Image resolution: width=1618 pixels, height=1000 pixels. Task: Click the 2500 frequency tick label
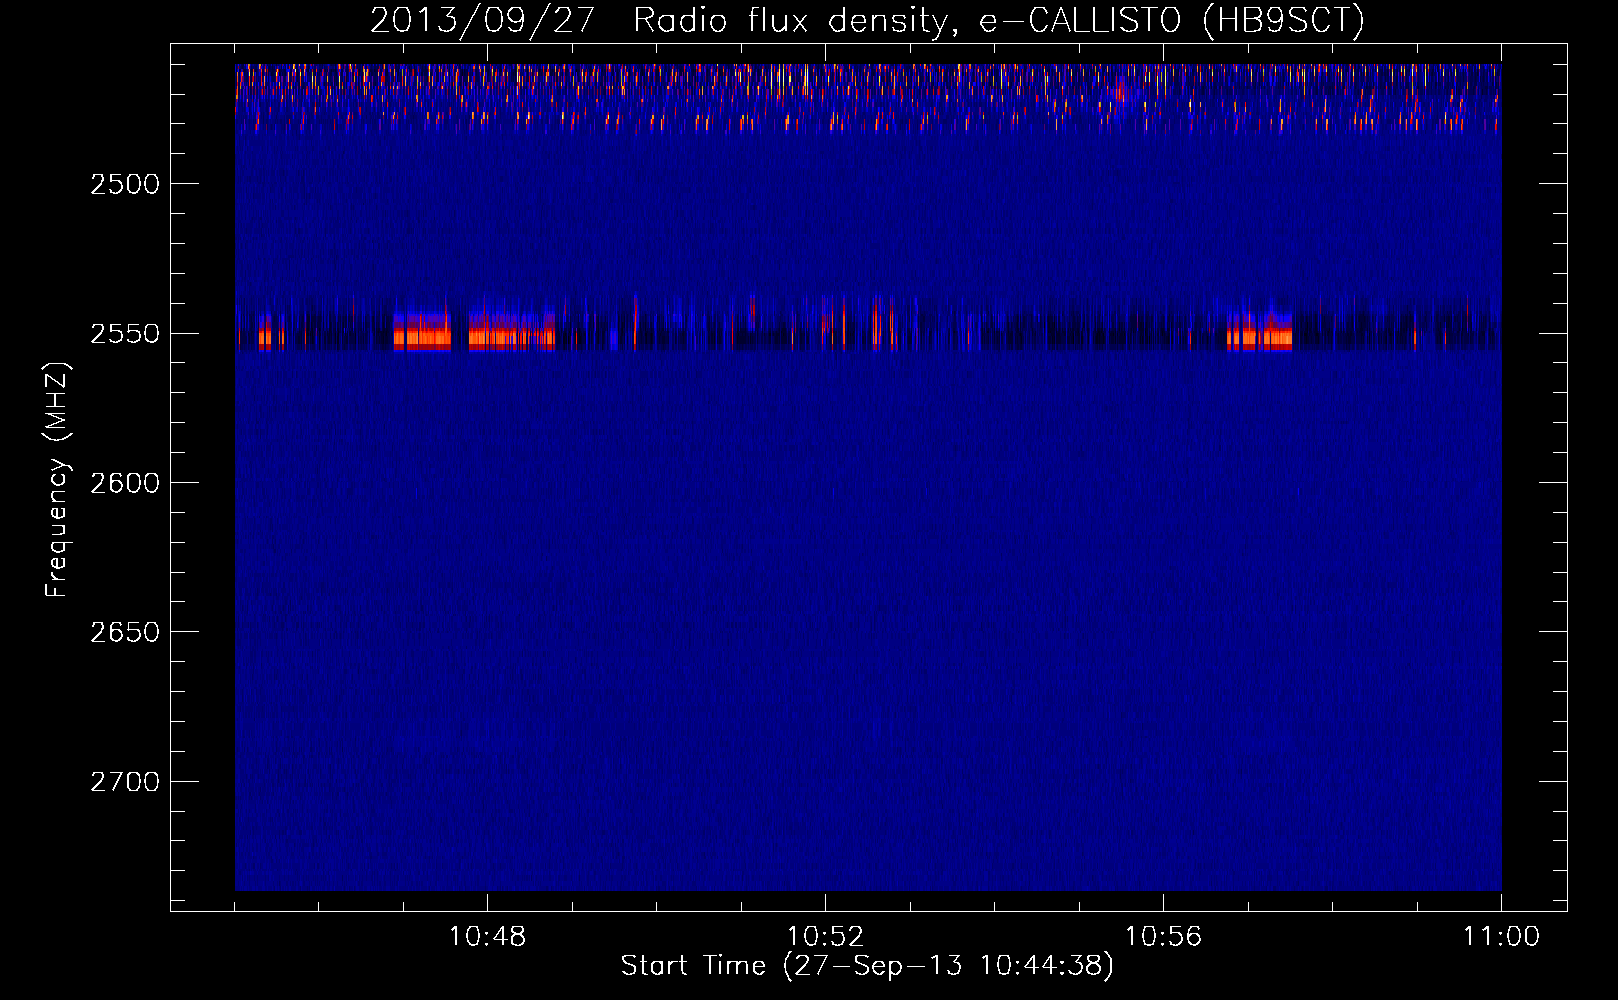click(125, 184)
